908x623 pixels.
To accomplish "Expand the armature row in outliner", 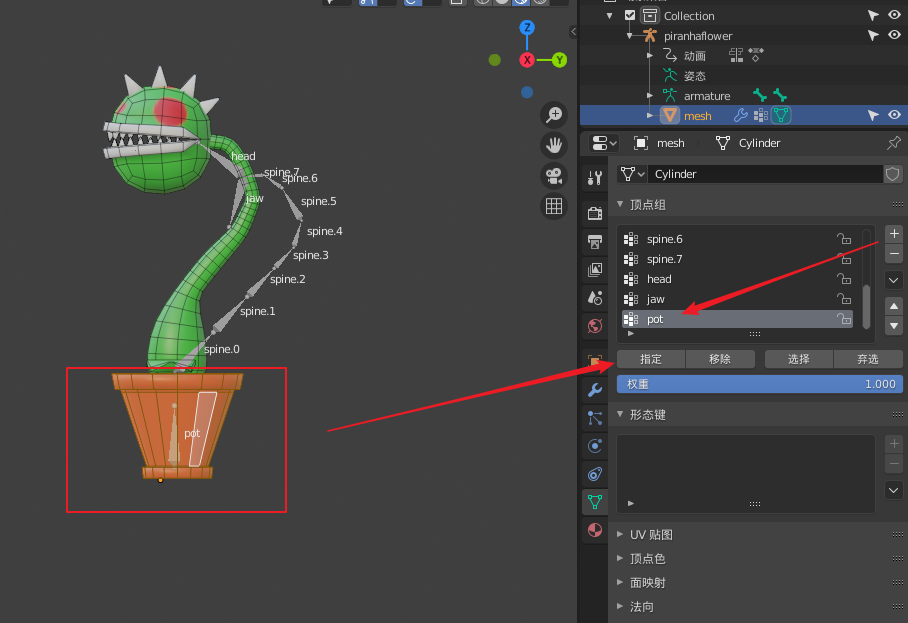I will 650,96.
